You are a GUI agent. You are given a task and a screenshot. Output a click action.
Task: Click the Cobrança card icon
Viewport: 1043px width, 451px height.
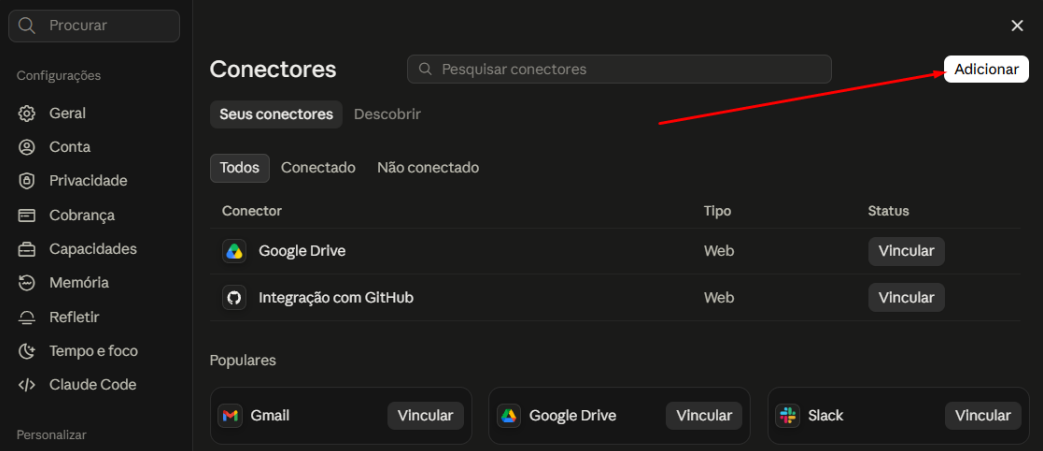[27, 216]
